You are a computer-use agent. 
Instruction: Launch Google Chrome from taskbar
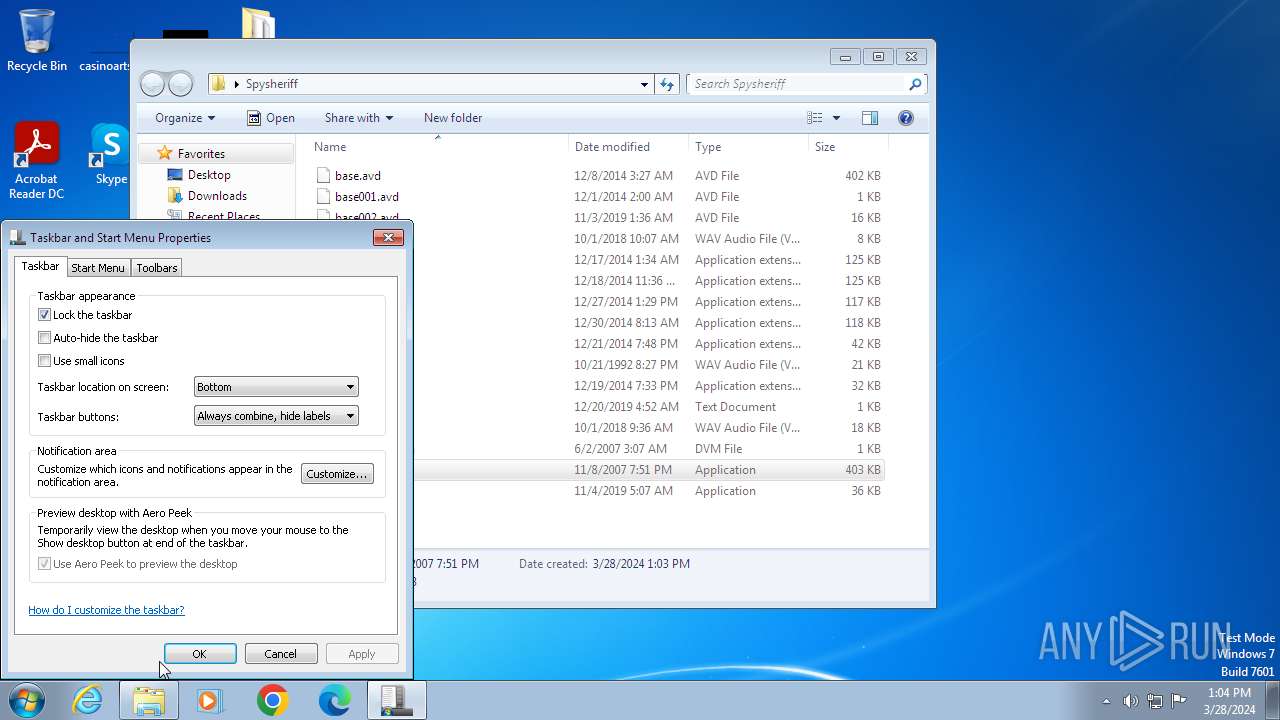[272, 700]
